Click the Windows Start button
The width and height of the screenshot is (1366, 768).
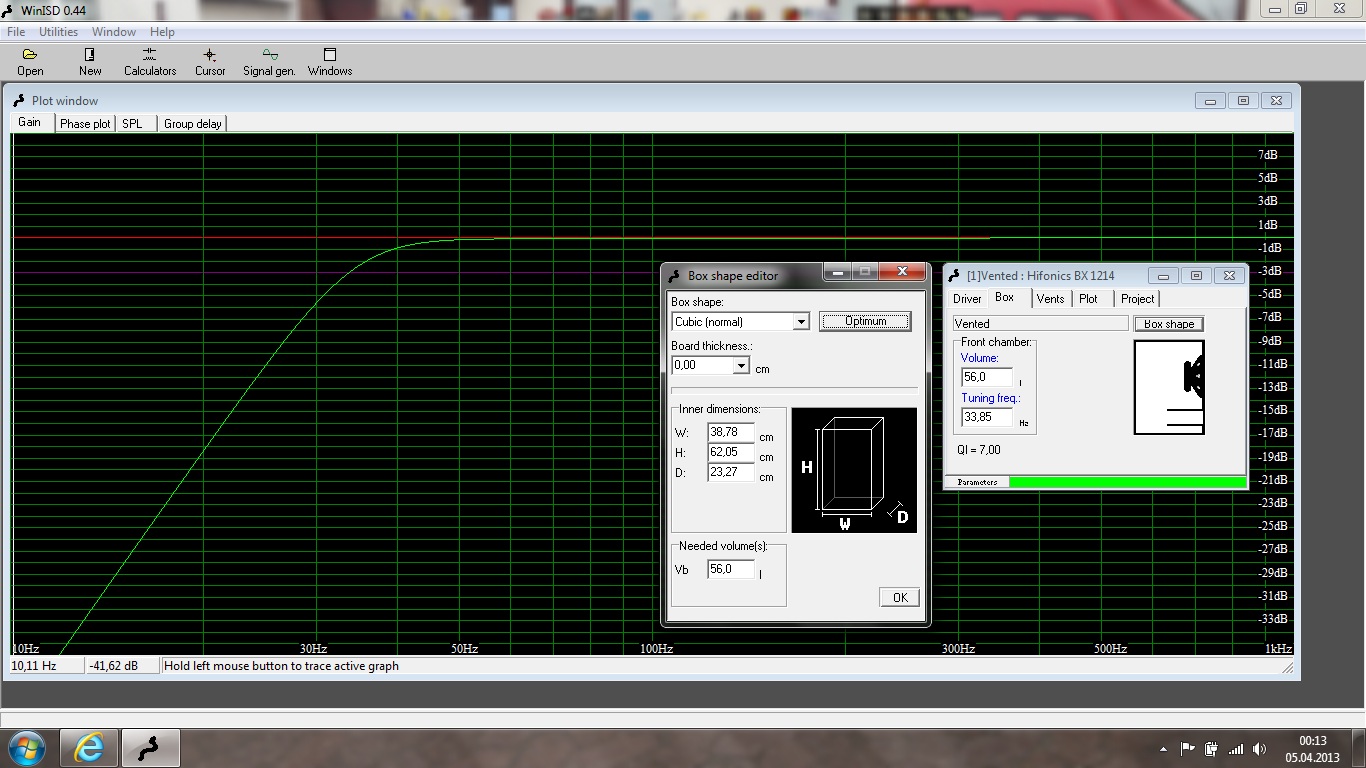click(26, 747)
